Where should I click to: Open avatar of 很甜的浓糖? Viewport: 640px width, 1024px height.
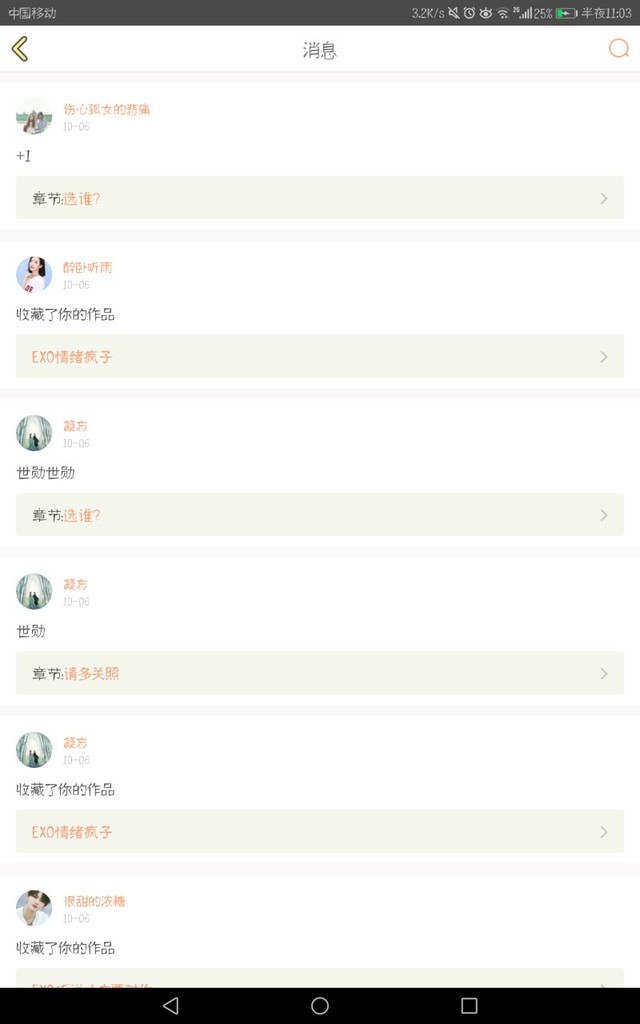pyautogui.click(x=34, y=908)
